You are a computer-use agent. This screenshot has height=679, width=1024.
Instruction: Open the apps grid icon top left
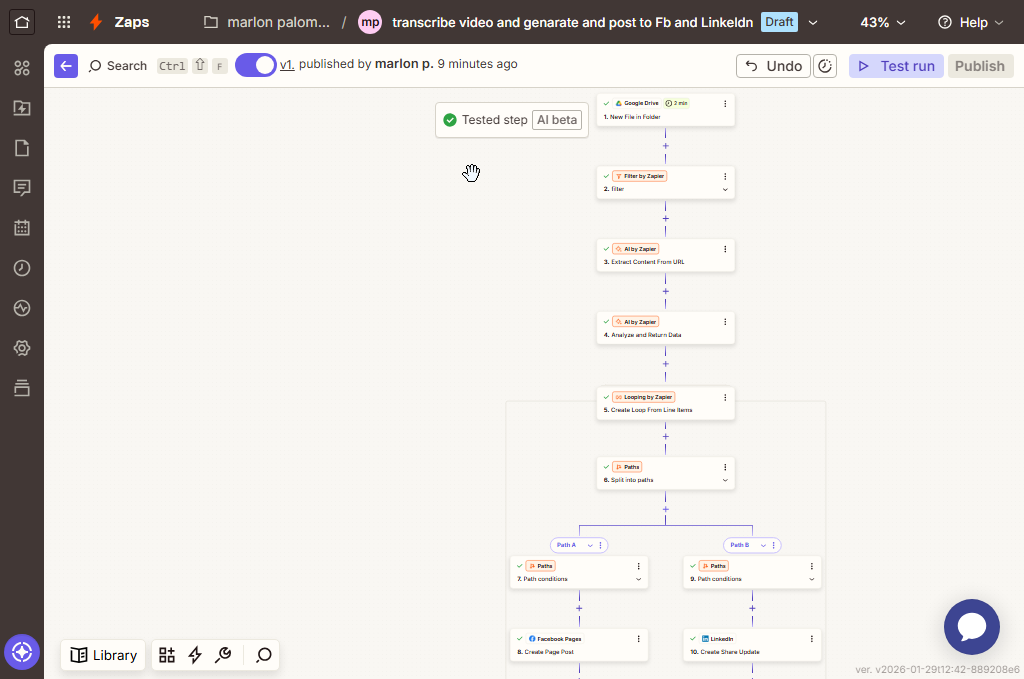62,22
